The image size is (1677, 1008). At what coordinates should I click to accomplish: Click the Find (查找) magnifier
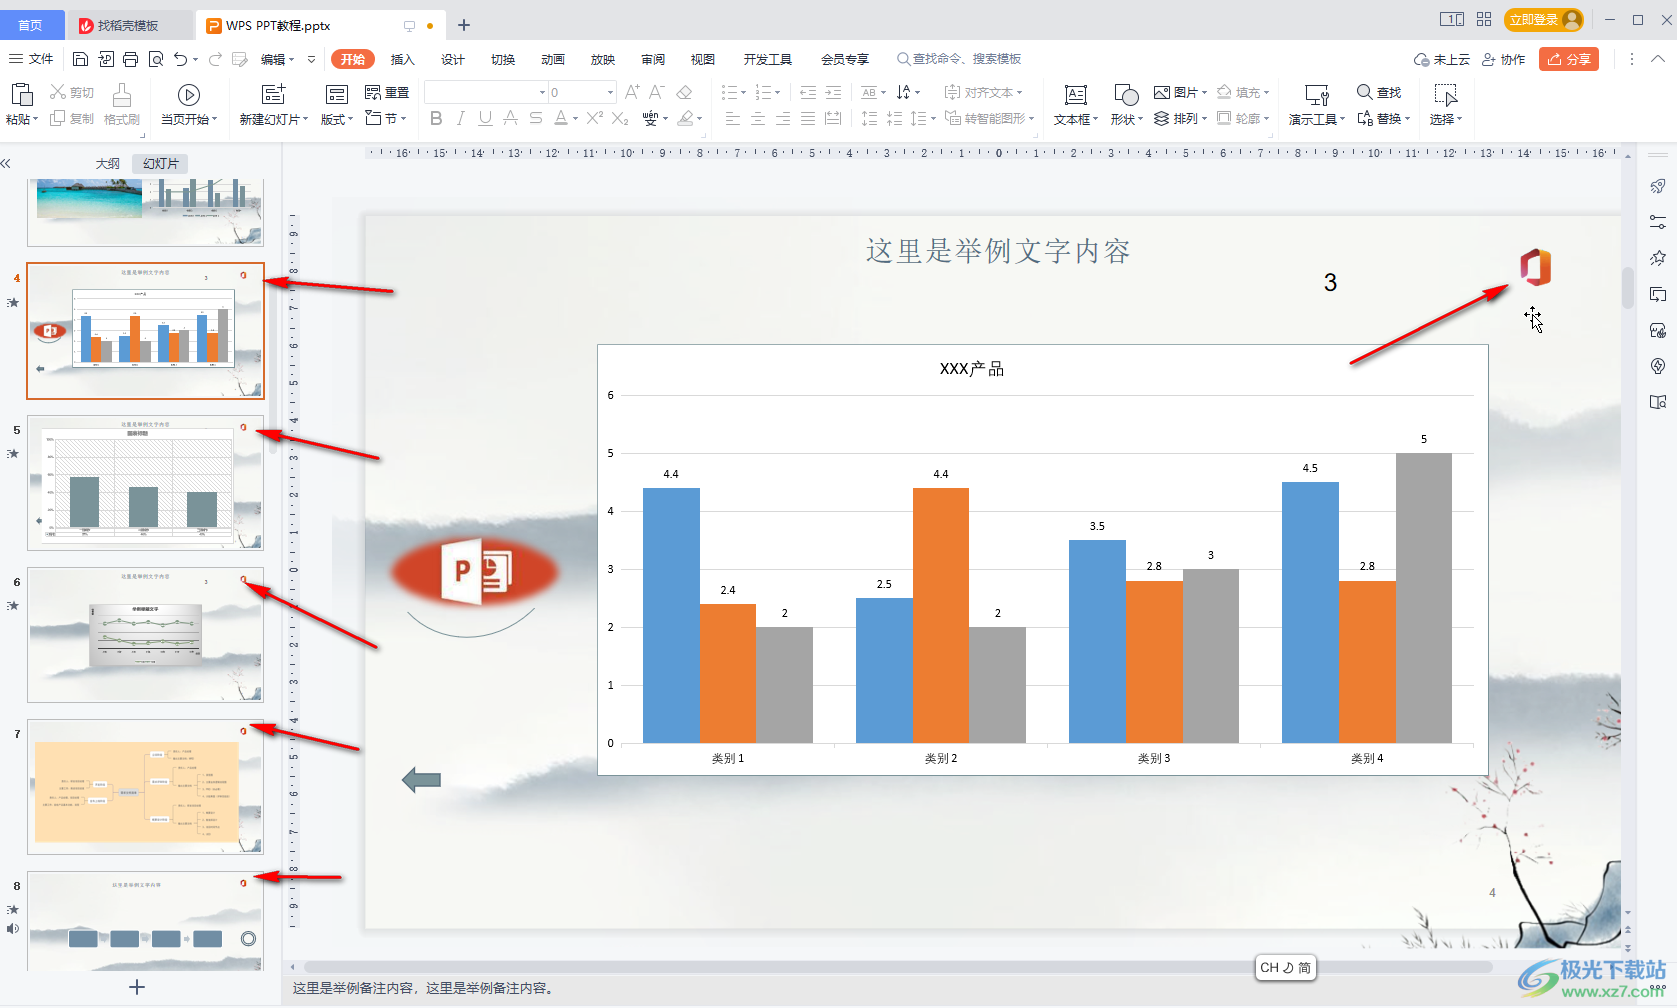1379,92
